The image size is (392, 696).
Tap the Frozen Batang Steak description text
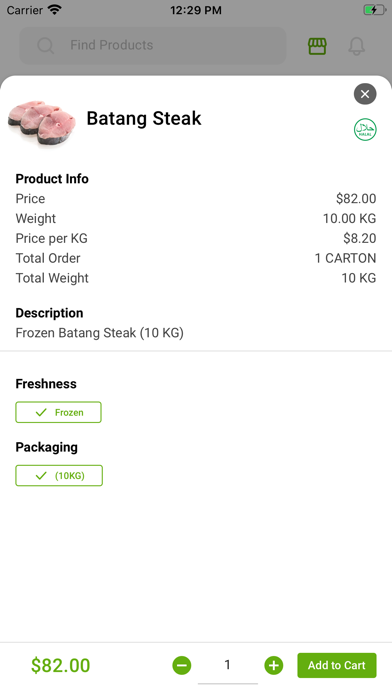coord(99,333)
